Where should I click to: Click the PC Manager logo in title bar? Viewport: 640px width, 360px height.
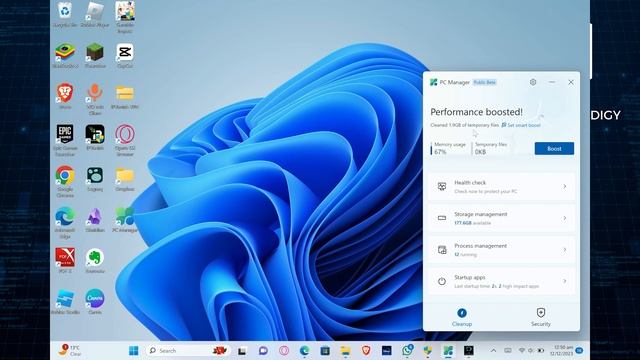433,82
